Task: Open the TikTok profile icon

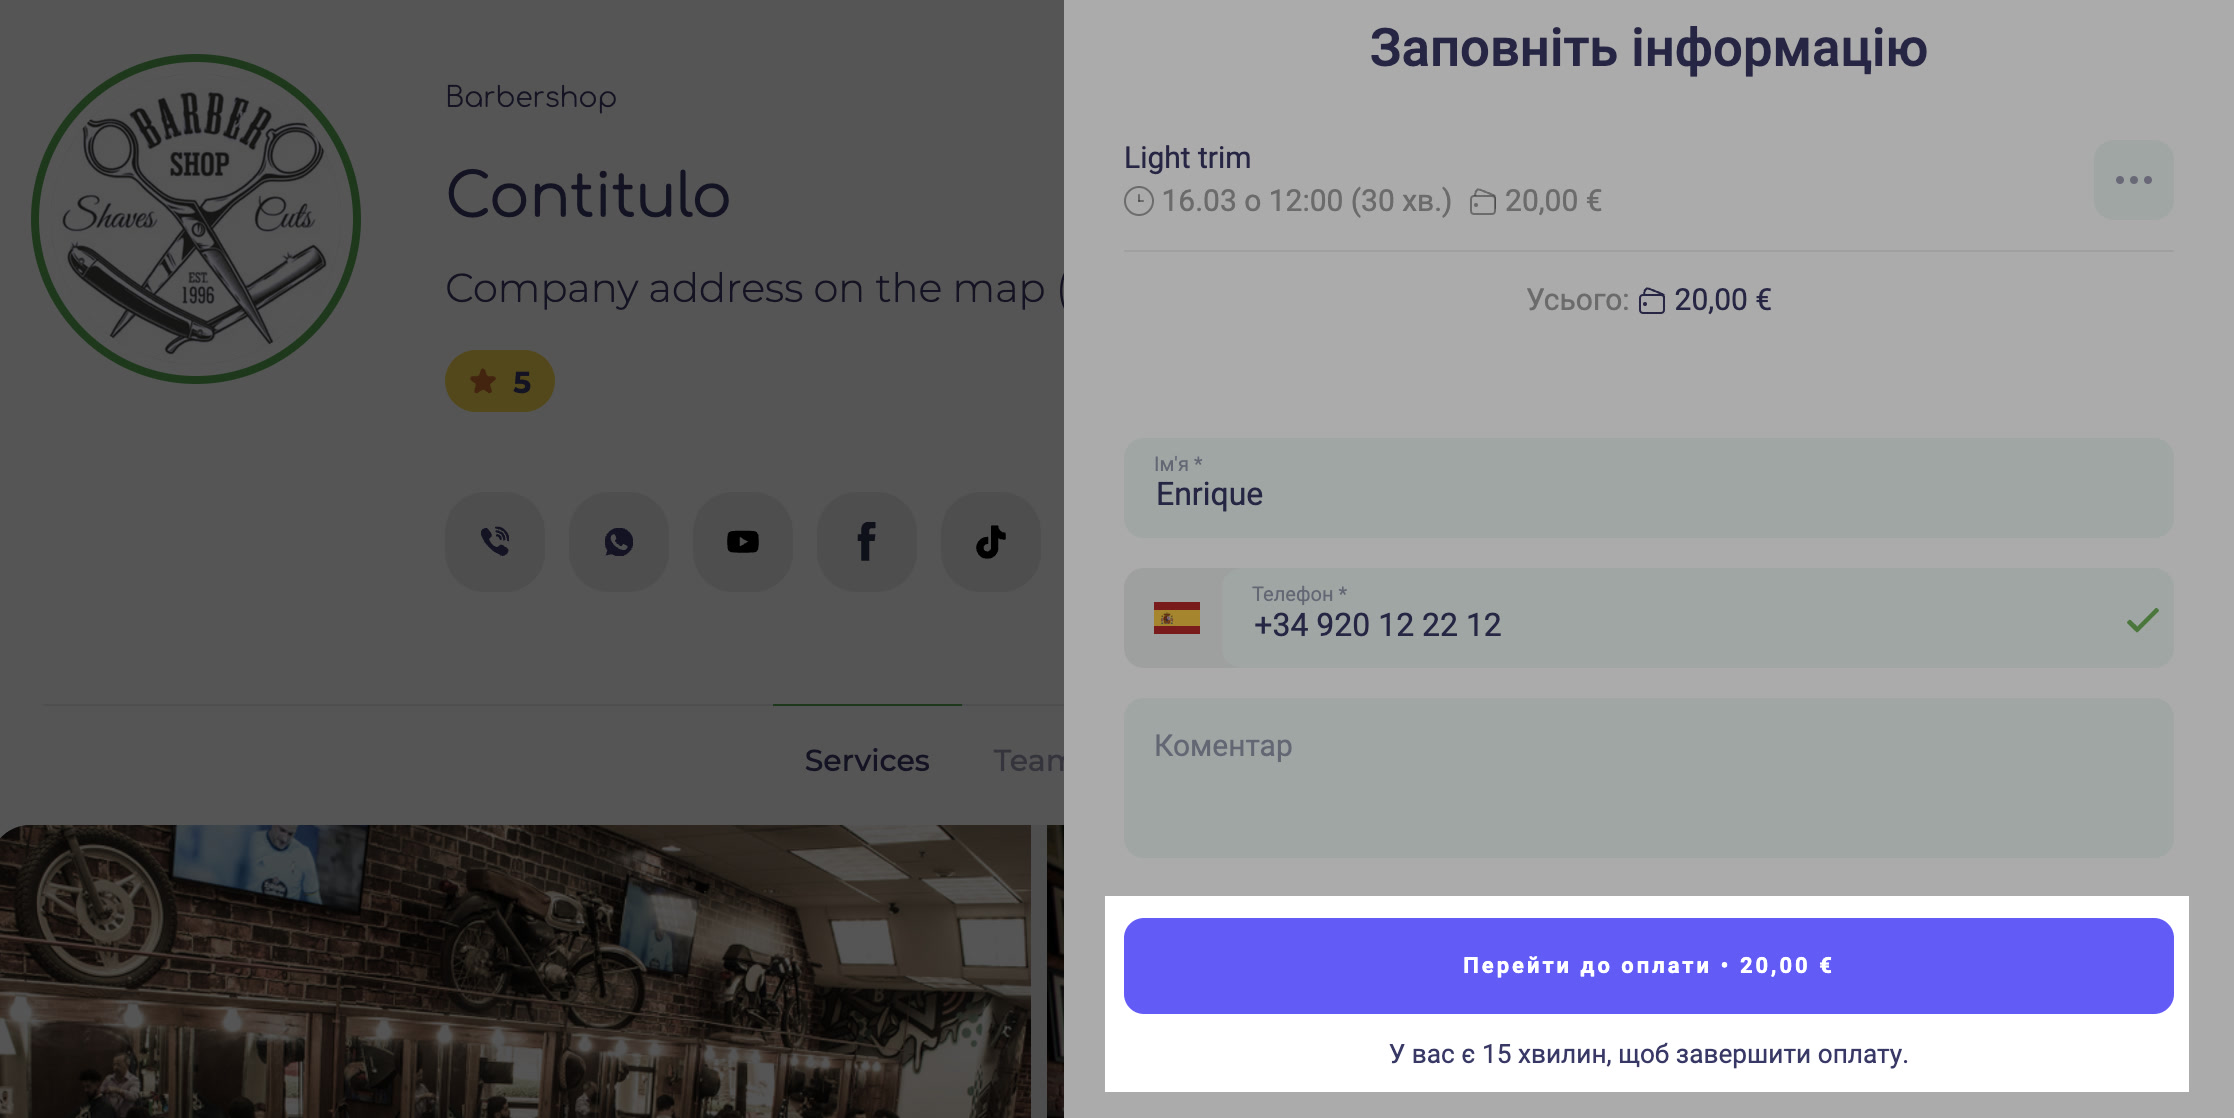Action: coord(991,542)
